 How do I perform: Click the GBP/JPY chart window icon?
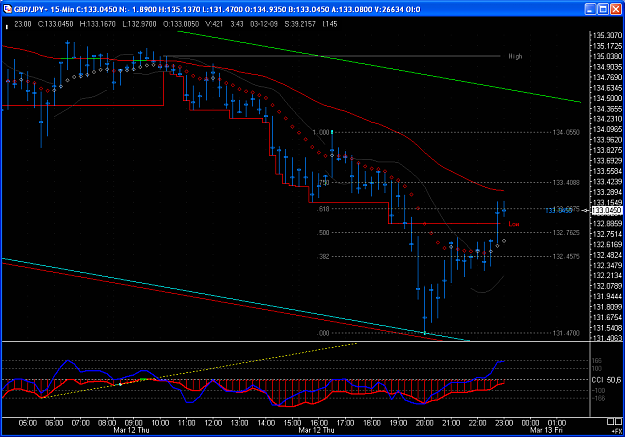coord(8,9)
